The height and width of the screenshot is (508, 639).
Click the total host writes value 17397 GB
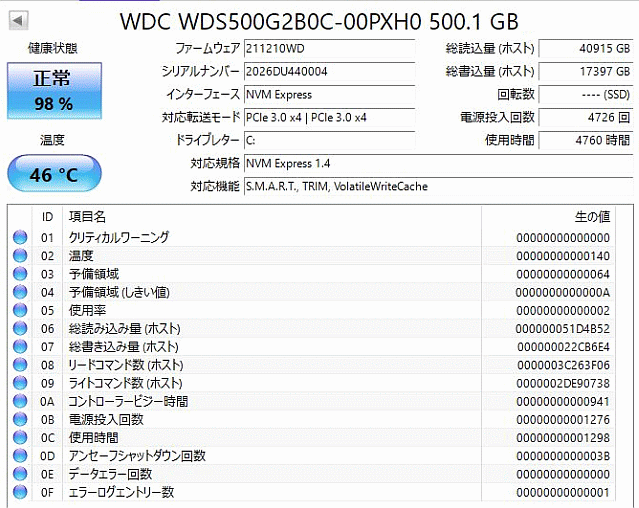[x=586, y=72]
